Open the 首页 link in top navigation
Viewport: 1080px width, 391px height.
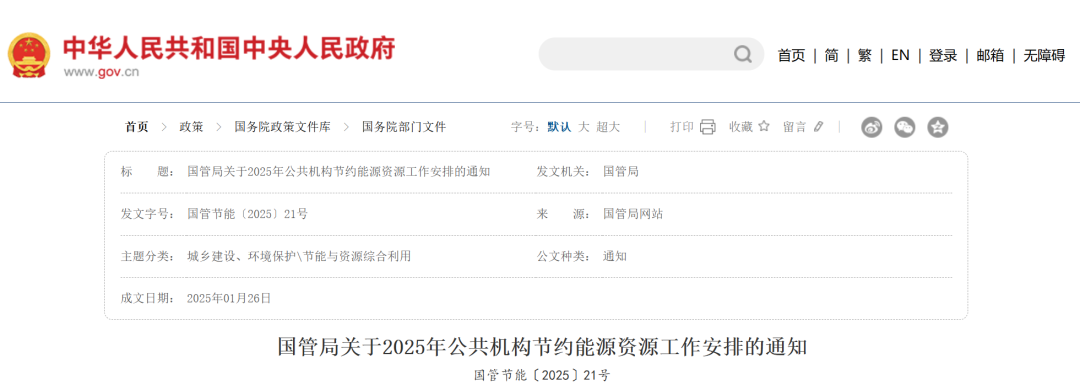pyautogui.click(x=791, y=56)
